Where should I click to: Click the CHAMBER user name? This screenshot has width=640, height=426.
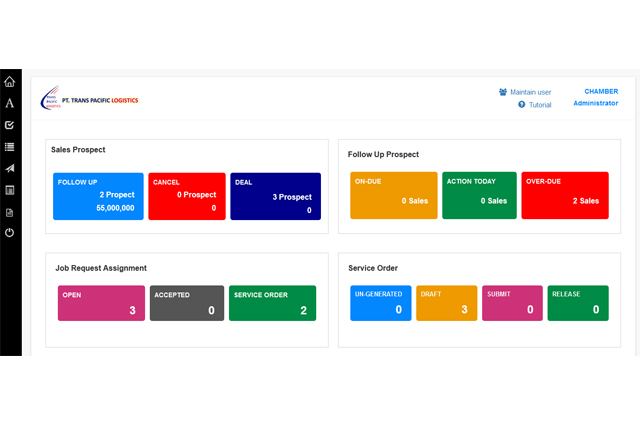601,91
